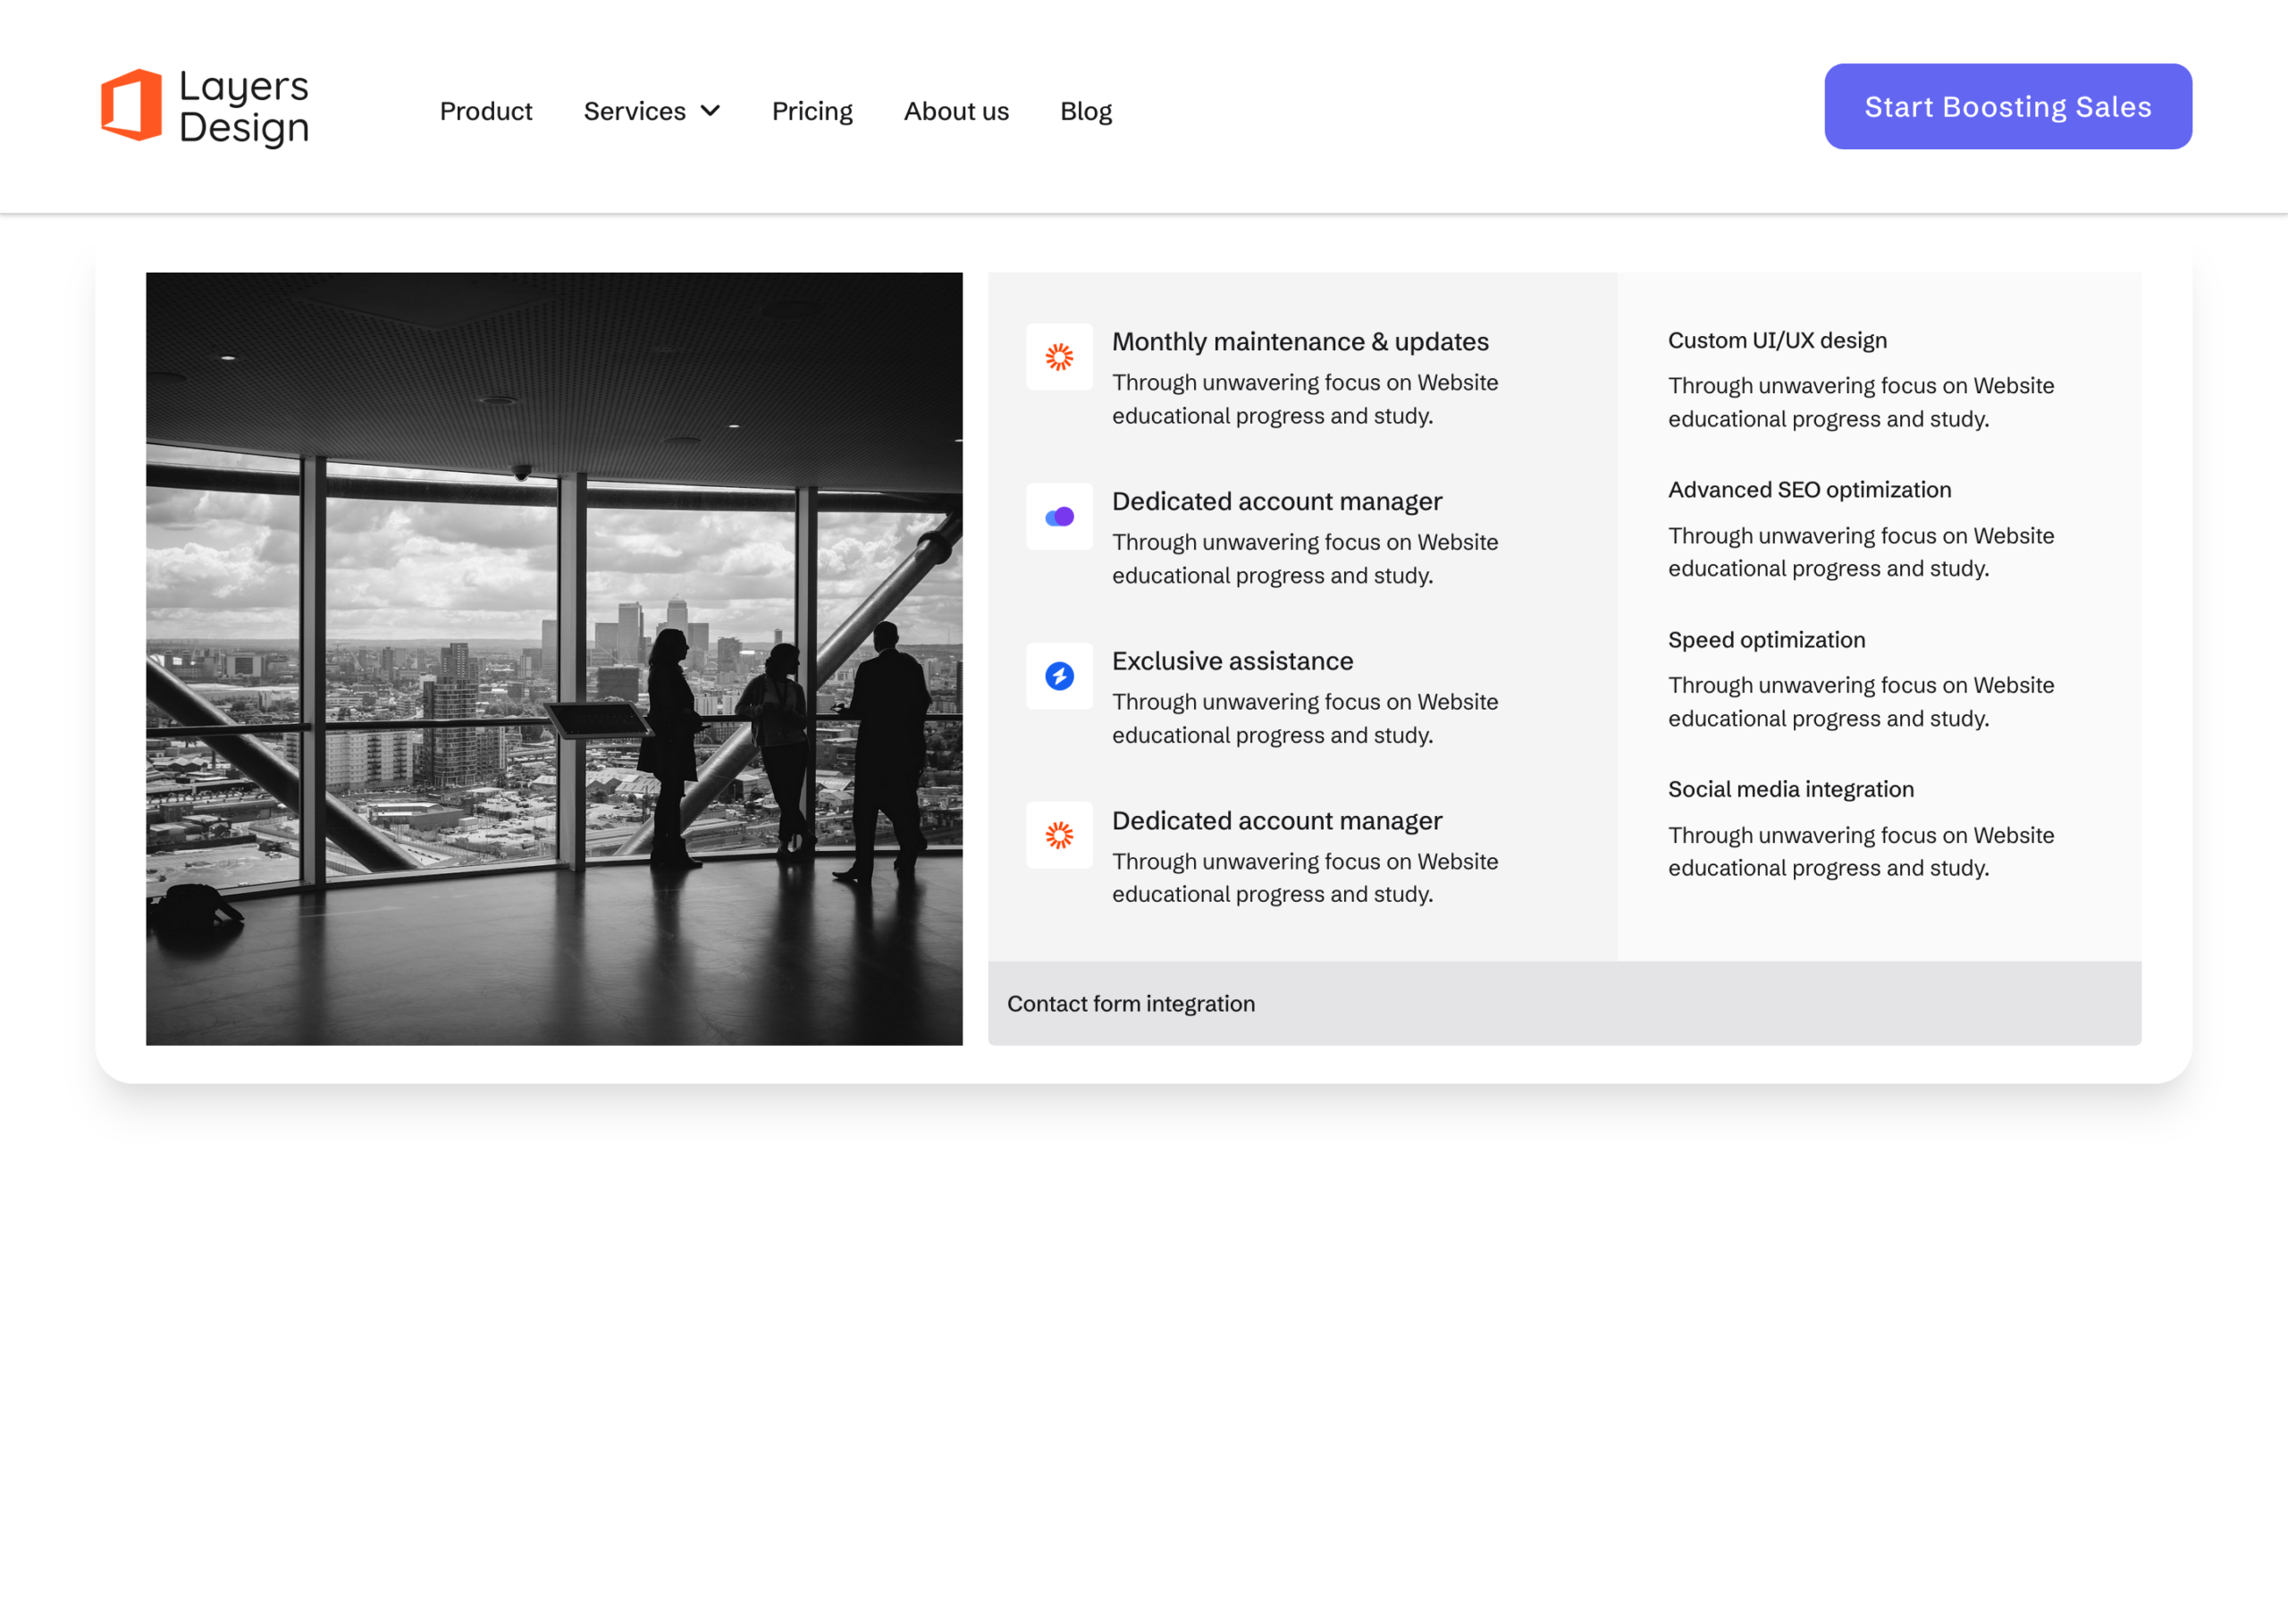
Task: Click the Layers Design orange logo icon
Action: click(x=131, y=105)
